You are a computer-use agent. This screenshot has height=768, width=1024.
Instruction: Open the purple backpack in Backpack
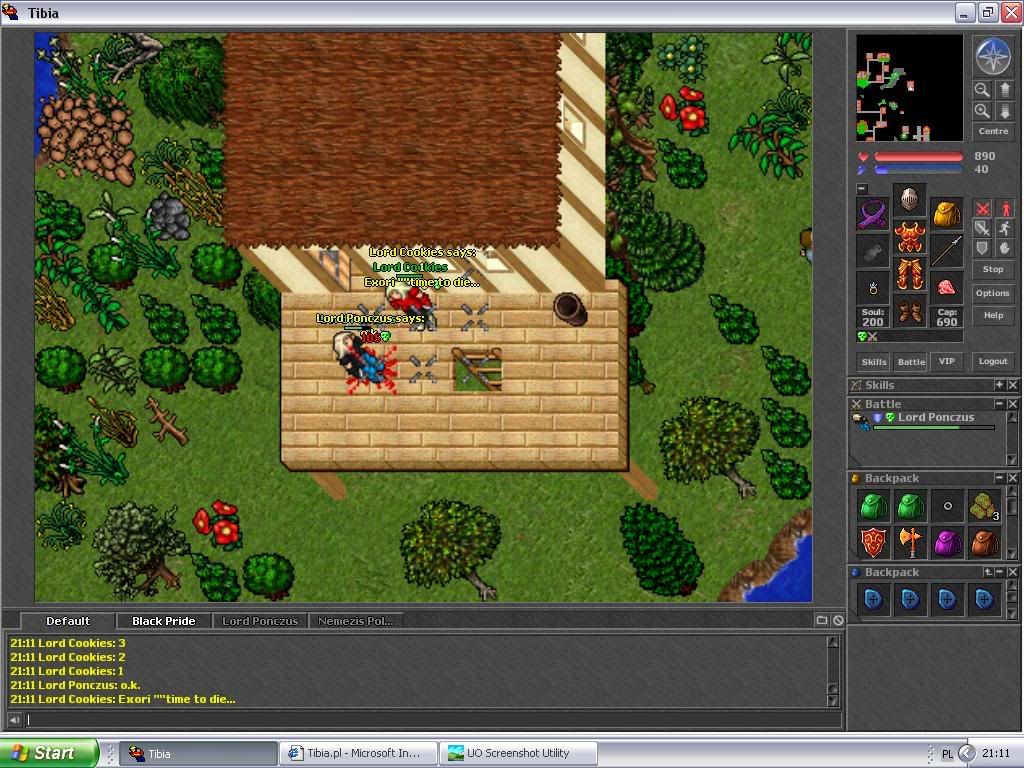(x=947, y=542)
